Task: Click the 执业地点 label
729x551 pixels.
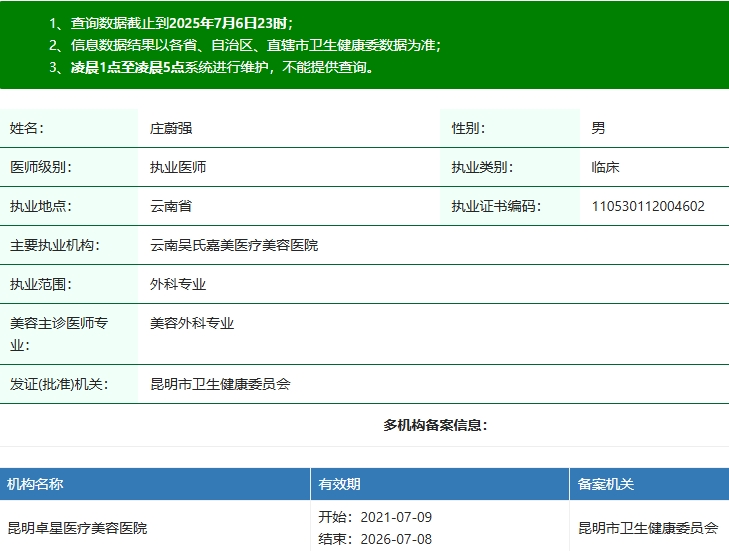Action: click(41, 206)
